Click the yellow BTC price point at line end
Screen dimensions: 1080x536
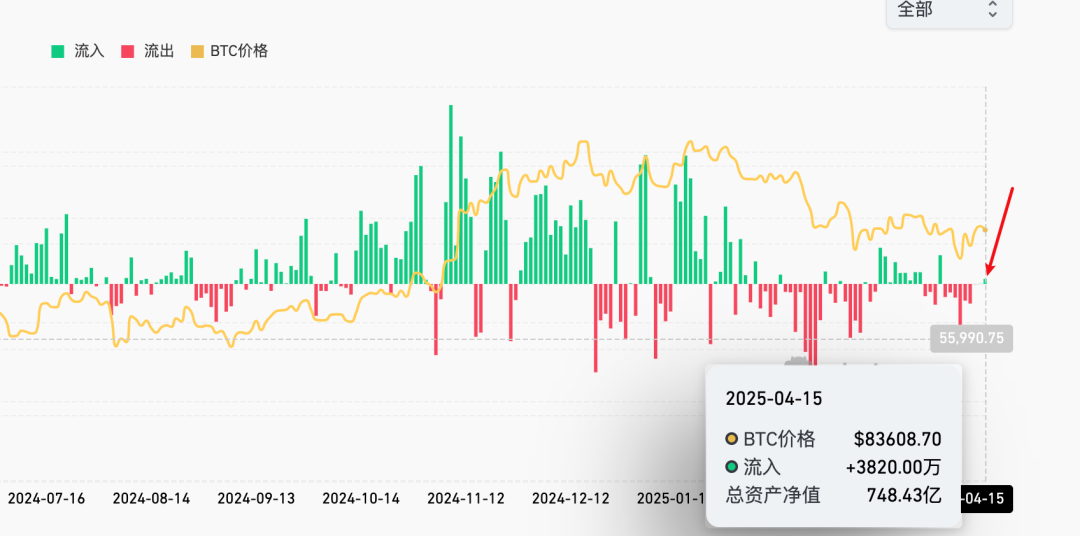[x=986, y=229]
